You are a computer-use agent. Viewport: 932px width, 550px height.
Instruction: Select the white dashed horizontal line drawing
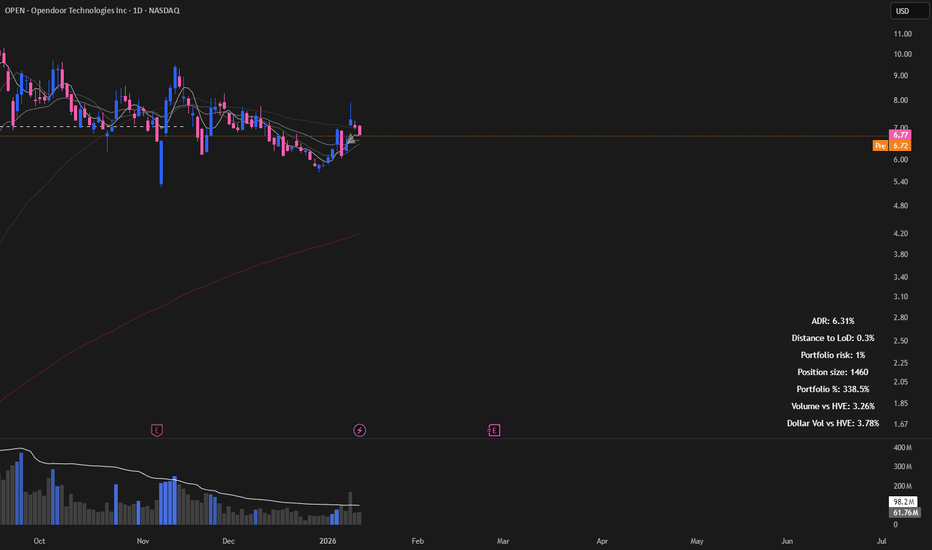coord(92,127)
